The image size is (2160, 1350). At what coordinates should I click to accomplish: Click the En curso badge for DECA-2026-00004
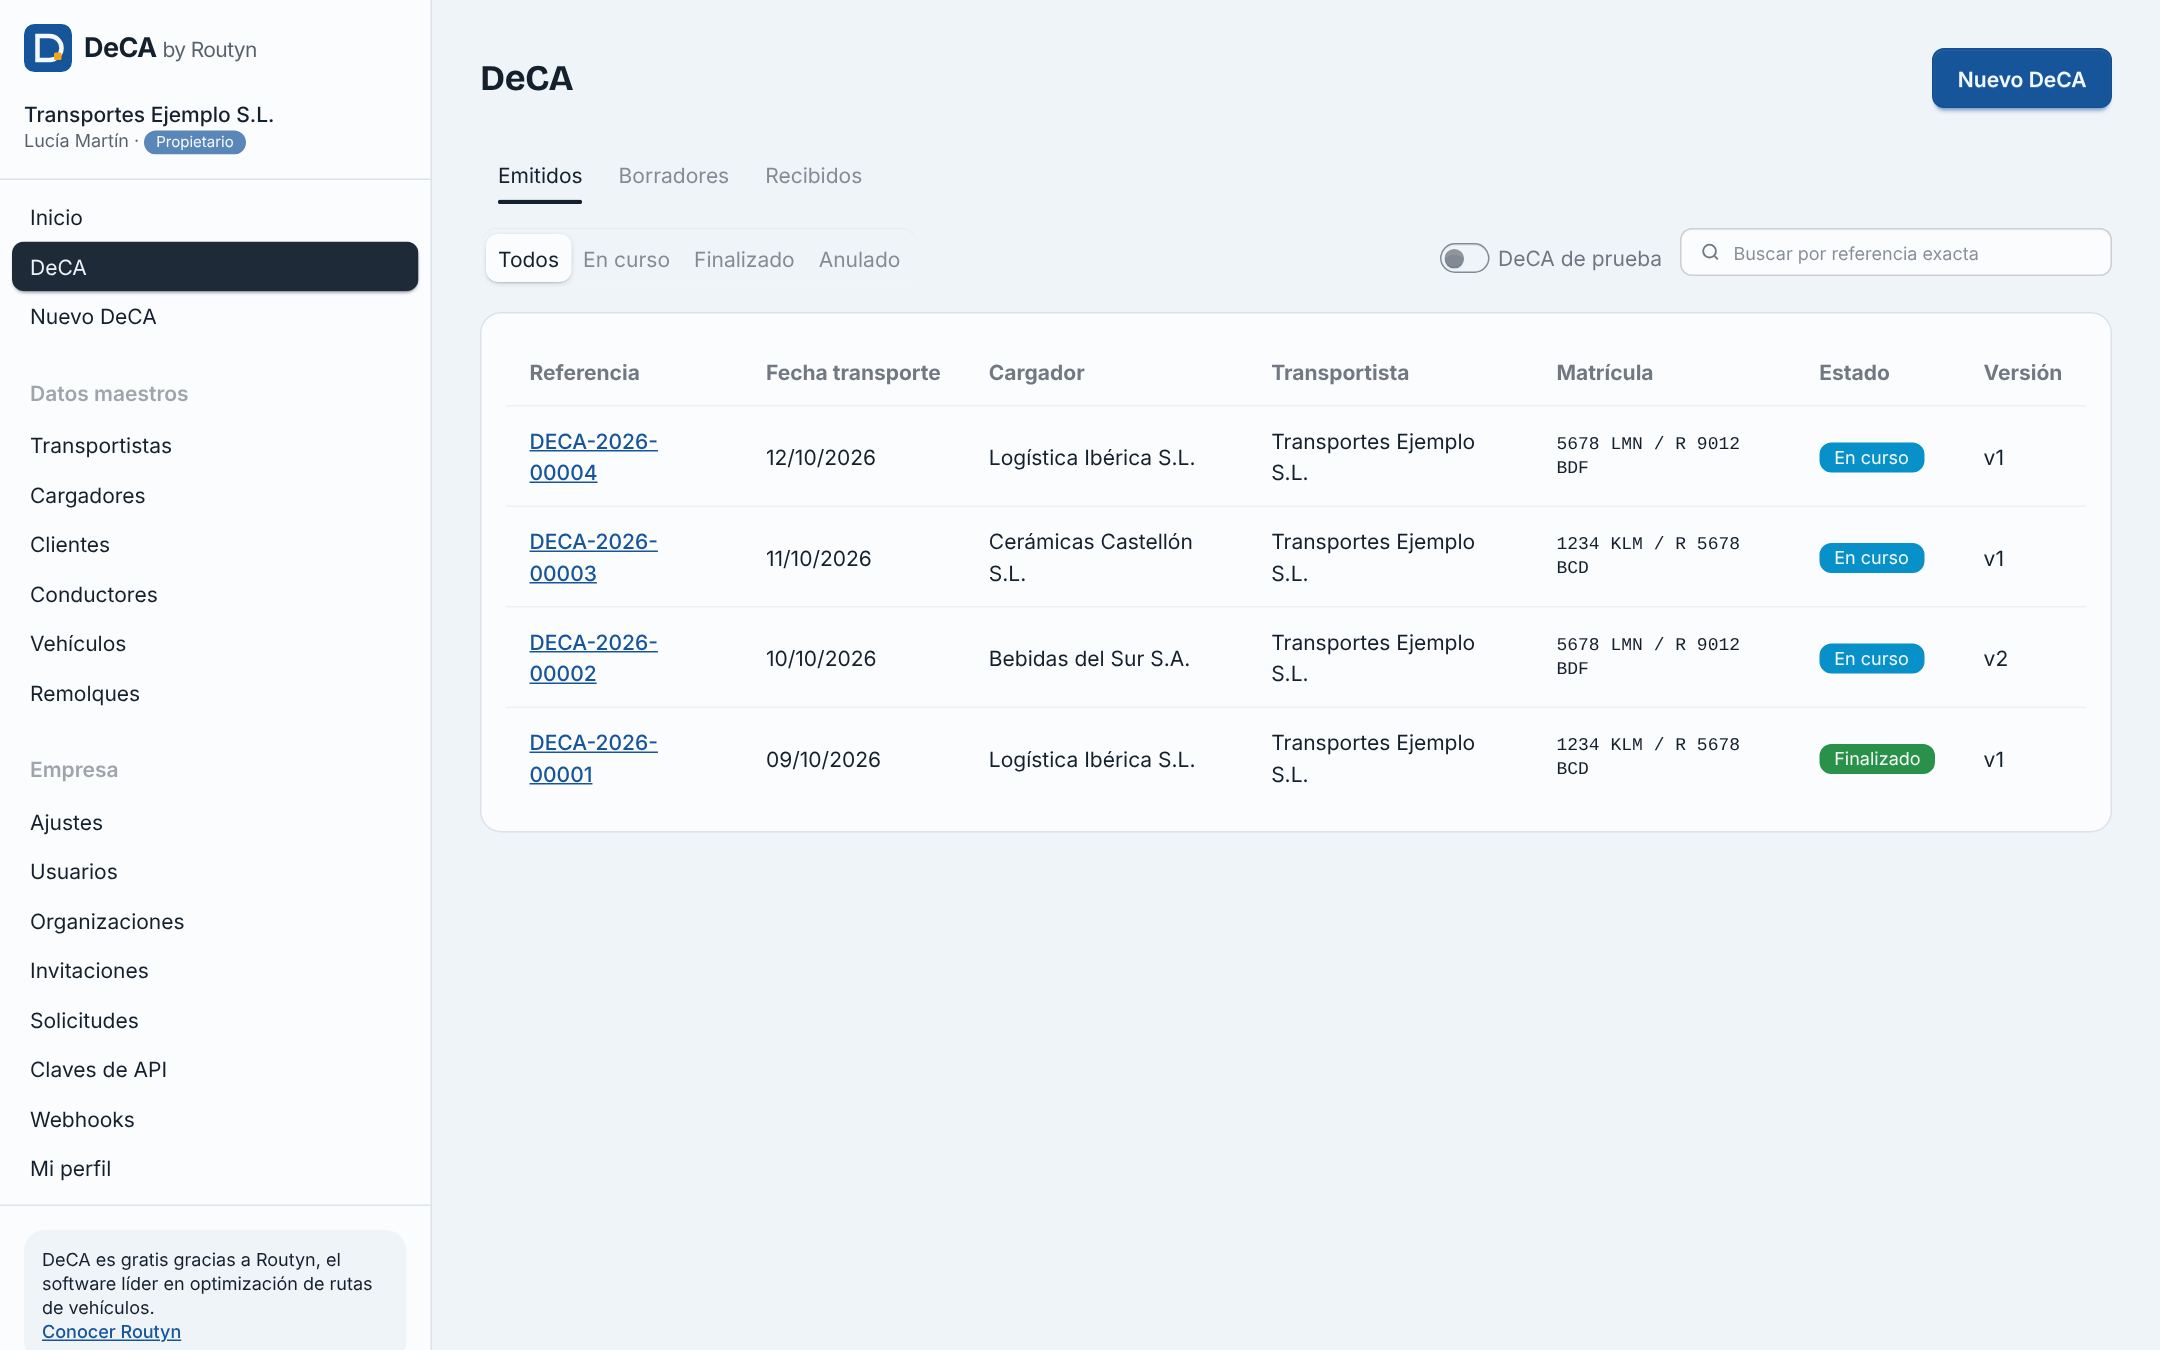pos(1871,457)
